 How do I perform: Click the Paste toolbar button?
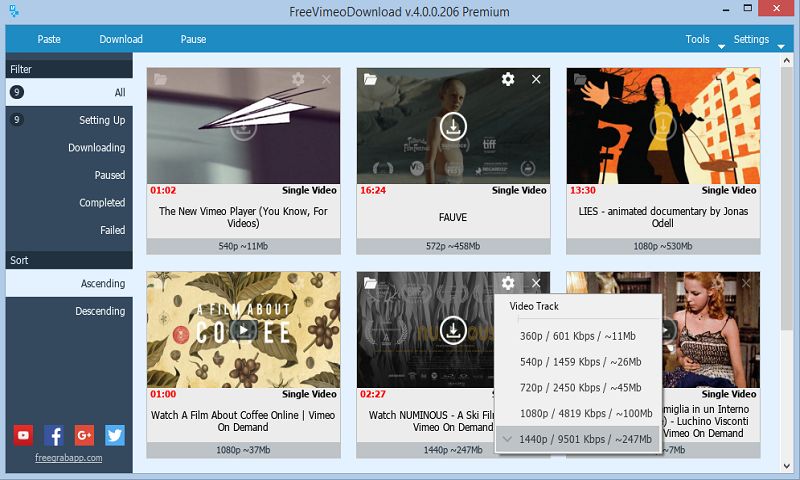pos(49,39)
